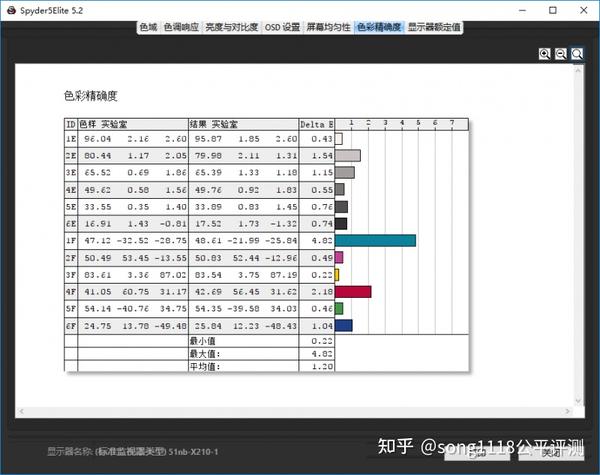This screenshot has width=600, height=475.
Task: Click the print button left of 关闭
Action: [x=477, y=453]
